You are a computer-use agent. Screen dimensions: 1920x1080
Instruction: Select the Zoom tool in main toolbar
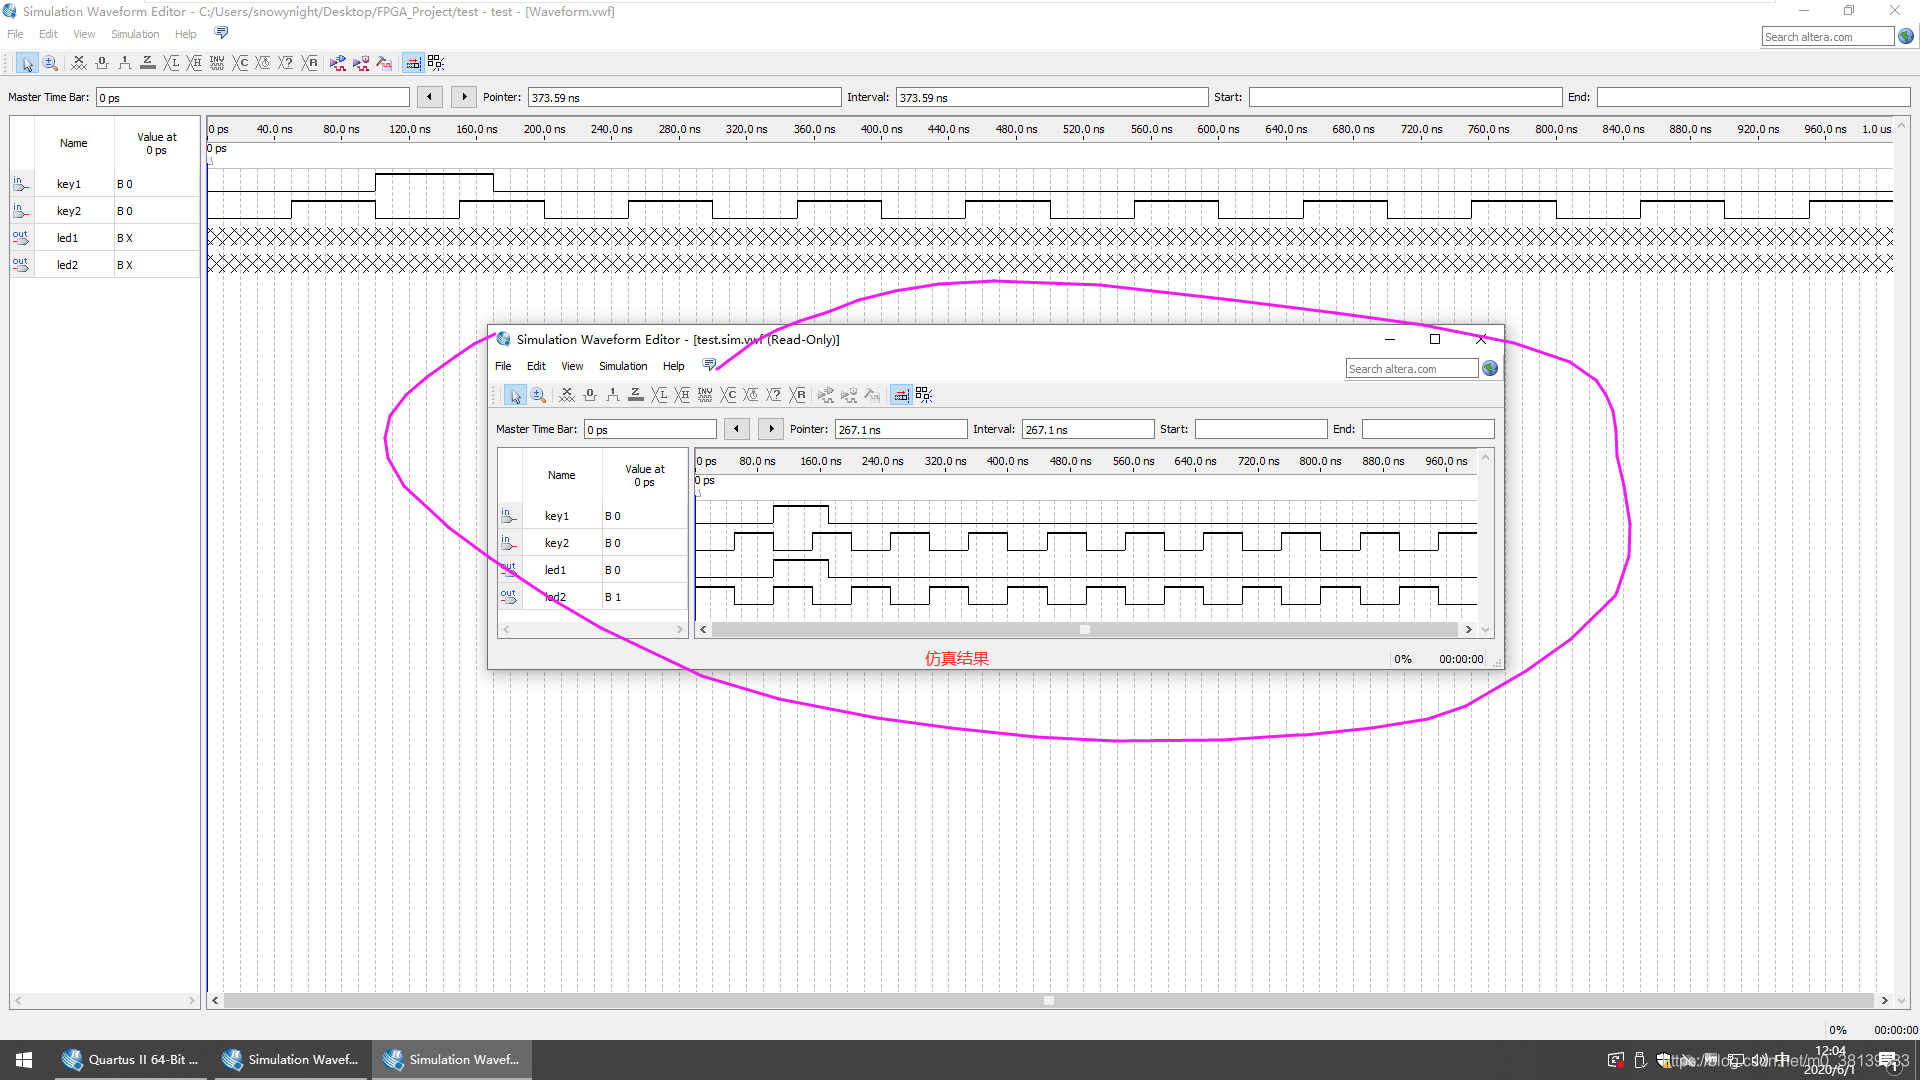[50, 63]
